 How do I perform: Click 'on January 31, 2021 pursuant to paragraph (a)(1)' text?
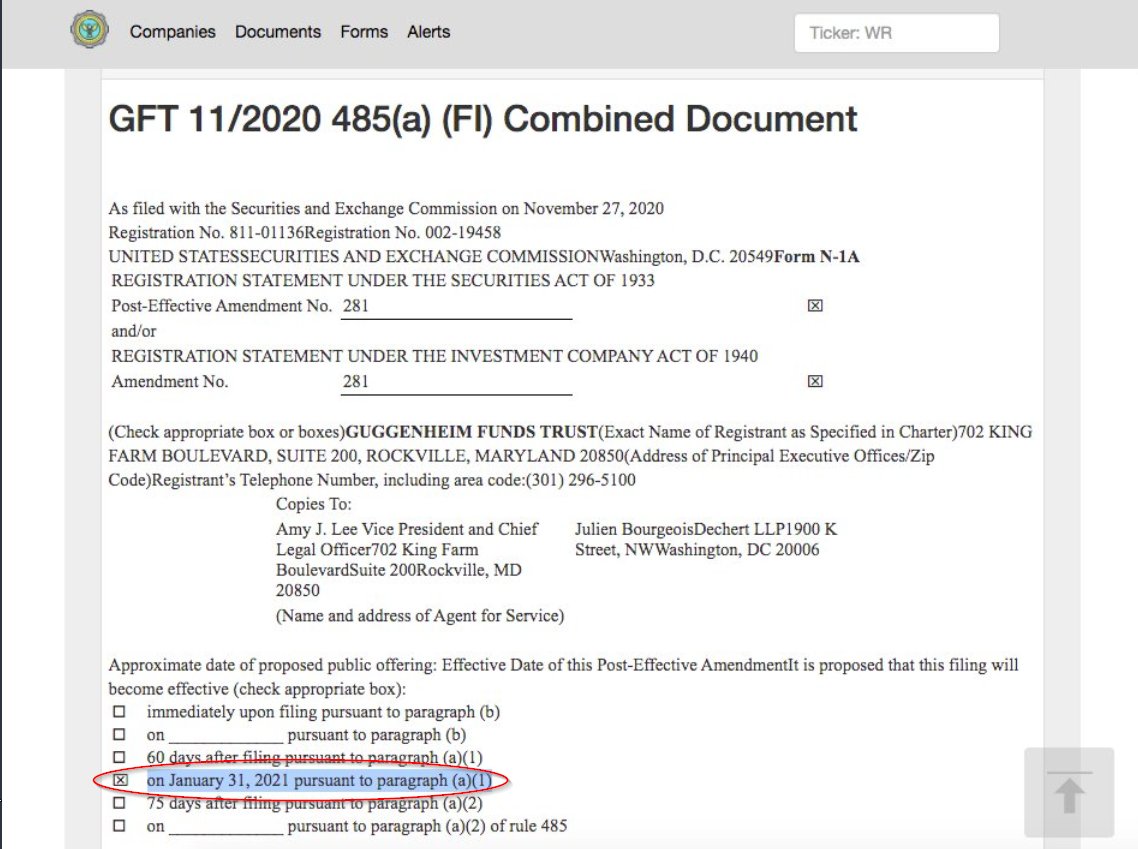319,780
